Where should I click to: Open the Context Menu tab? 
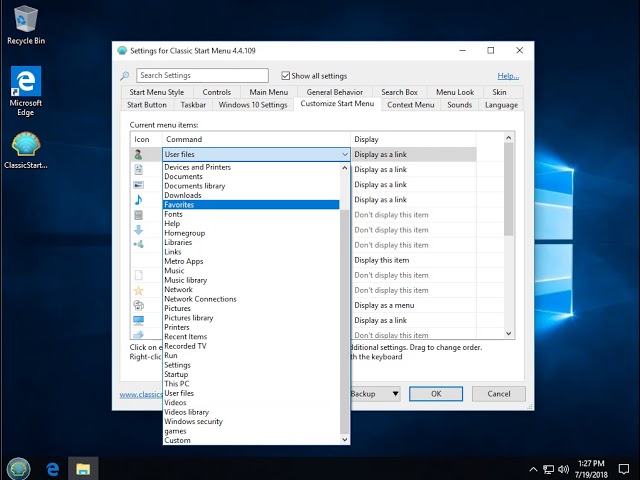click(411, 105)
